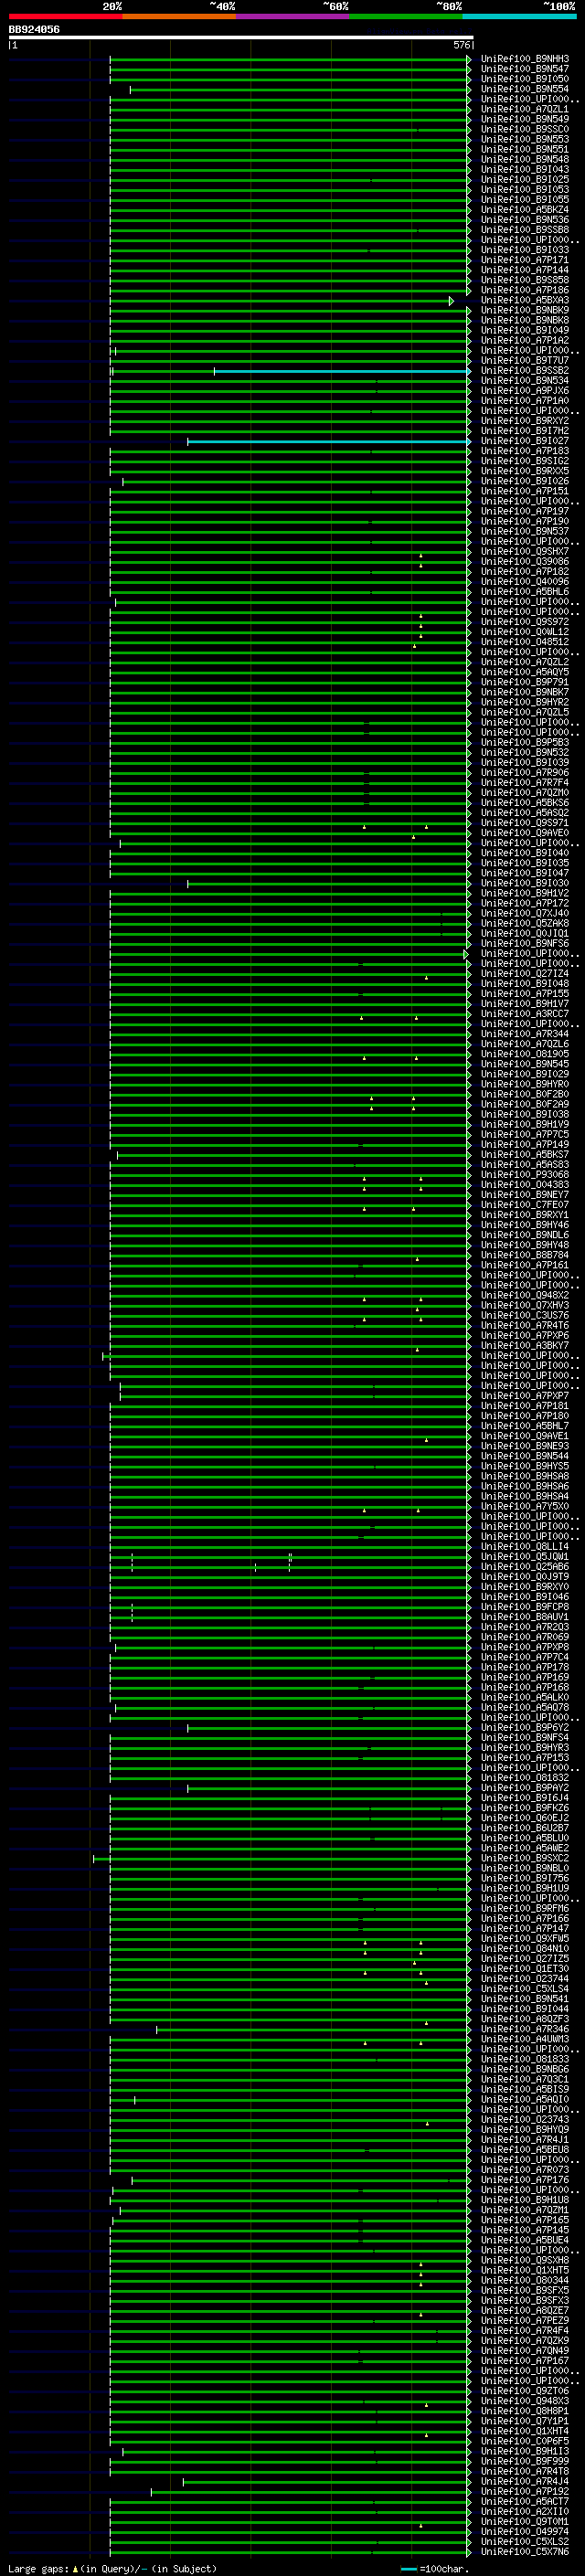Select hit UniRef100_Q9AVE0
This screenshot has width=585, height=2576.
[525, 833]
